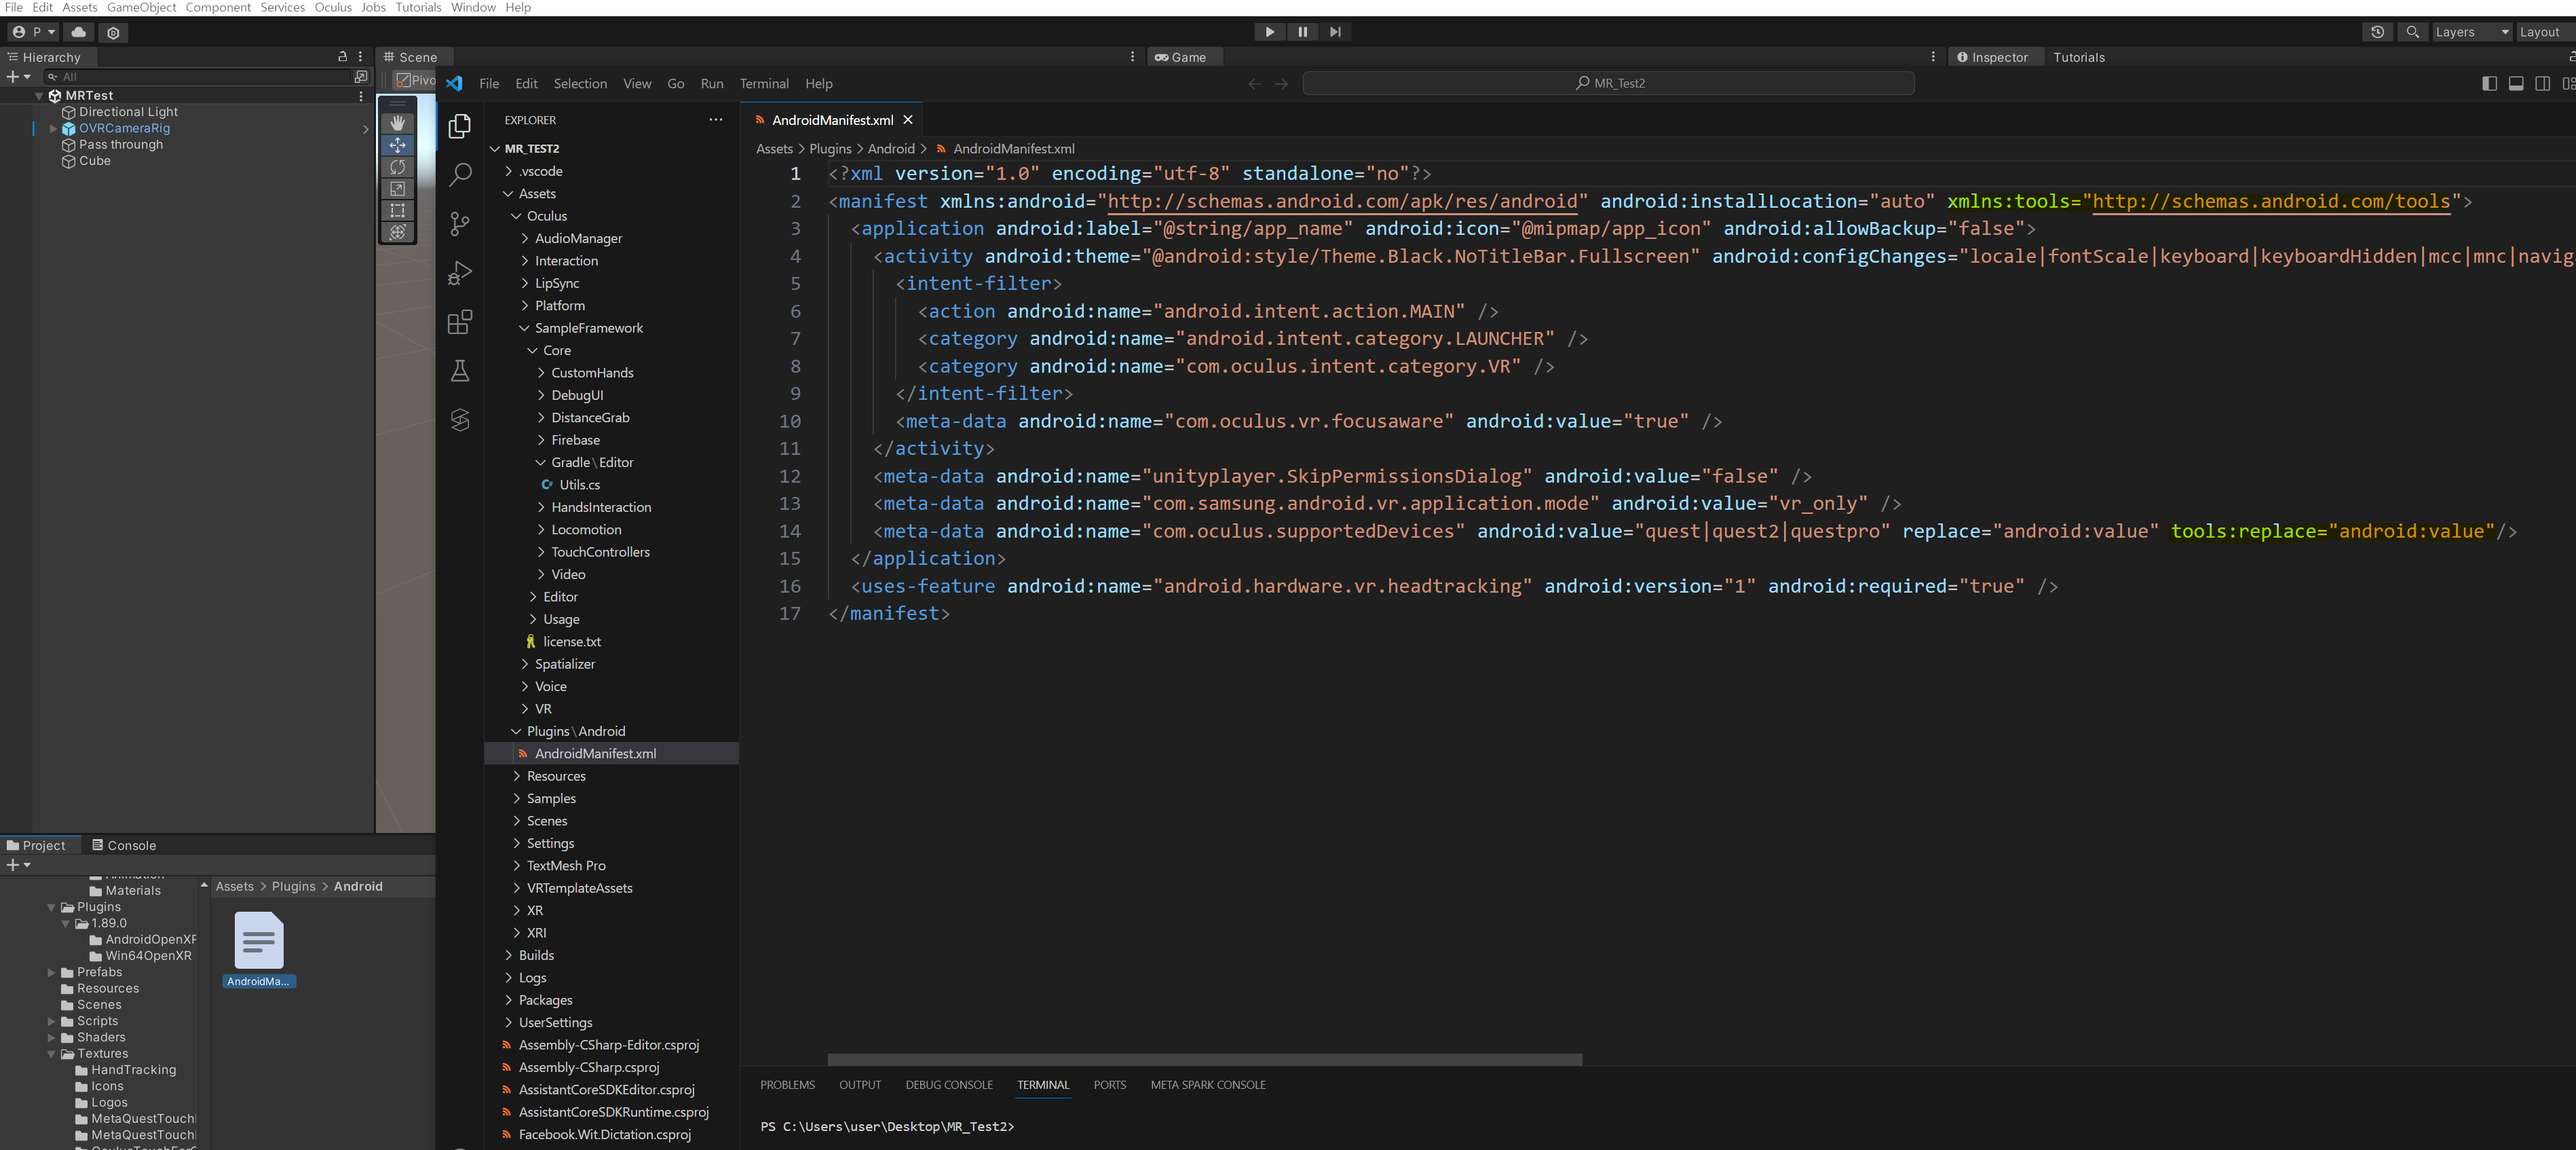Screen dimensions: 2576x1150
Task: Open the Layers dropdown
Action: [2472, 32]
